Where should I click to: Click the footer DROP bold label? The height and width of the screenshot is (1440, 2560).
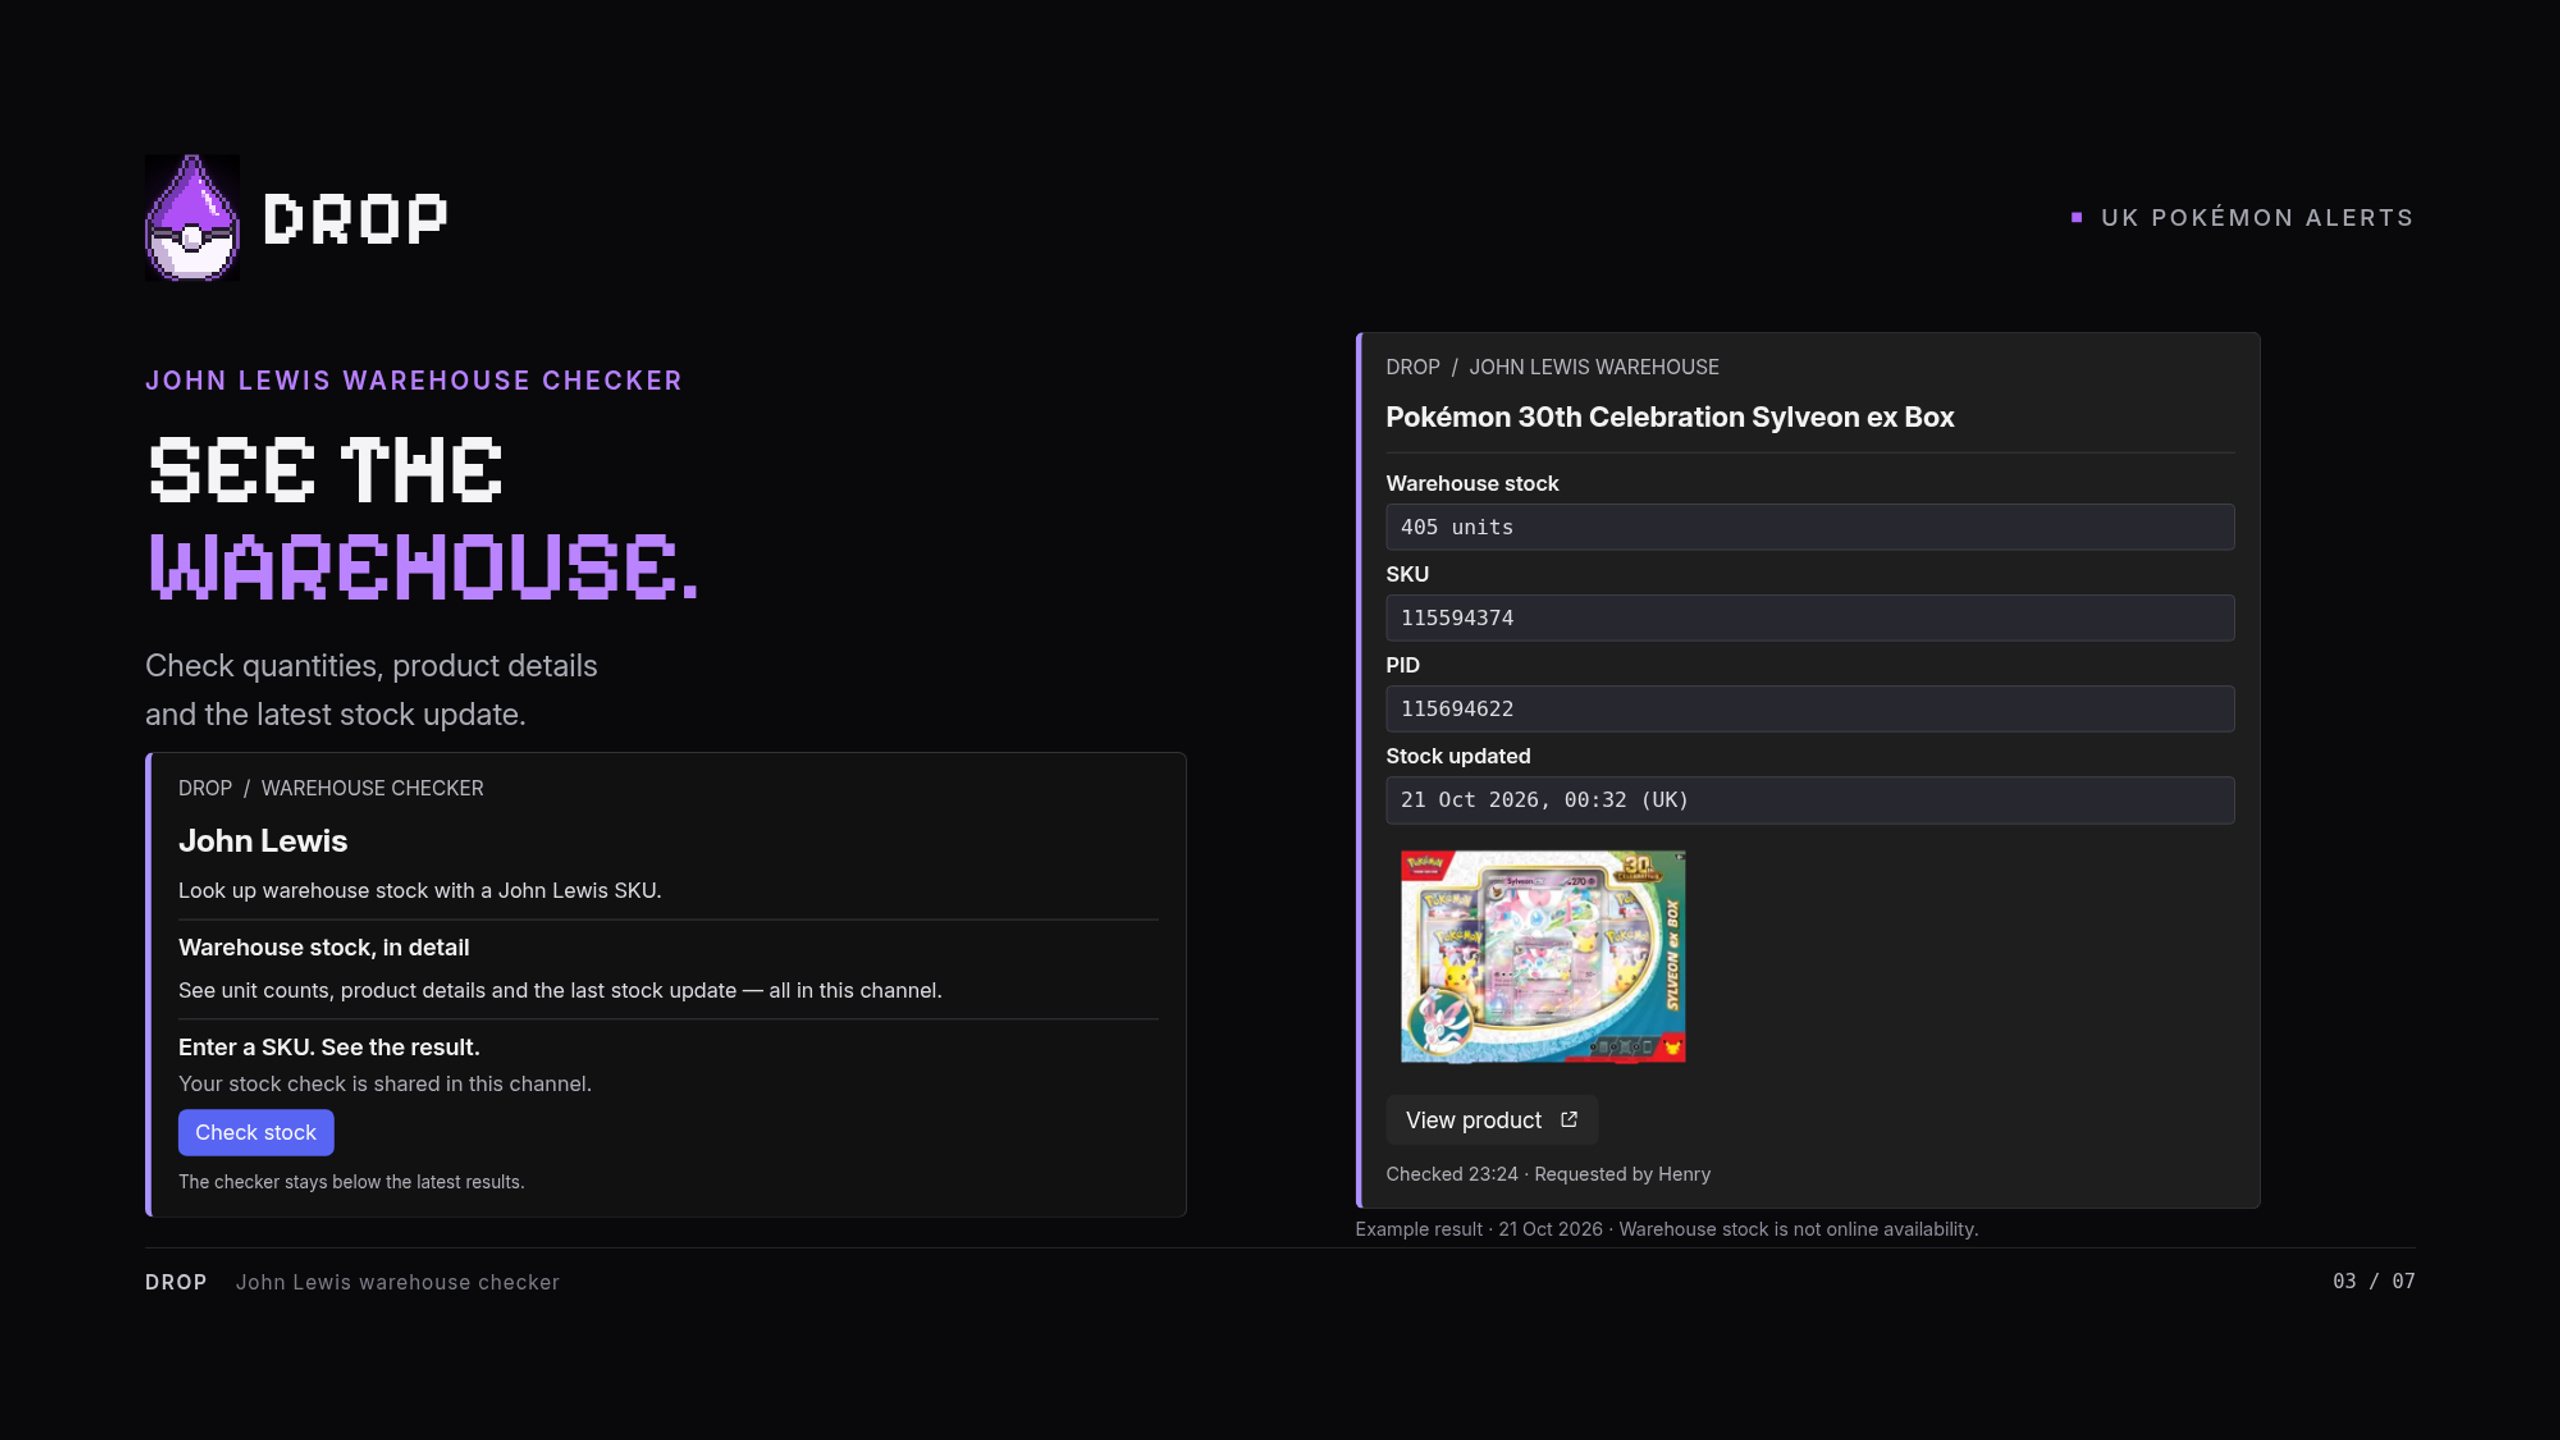coord(176,1282)
